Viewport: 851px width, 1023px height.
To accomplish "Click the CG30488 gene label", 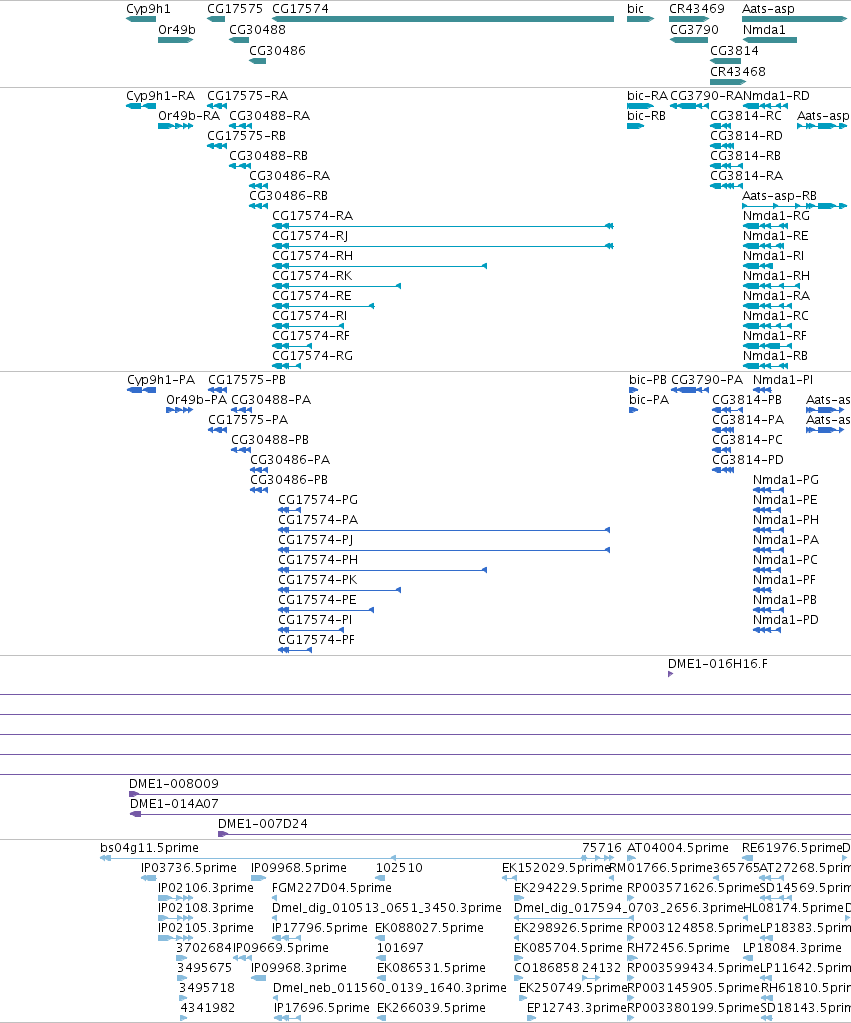I will (257, 29).
